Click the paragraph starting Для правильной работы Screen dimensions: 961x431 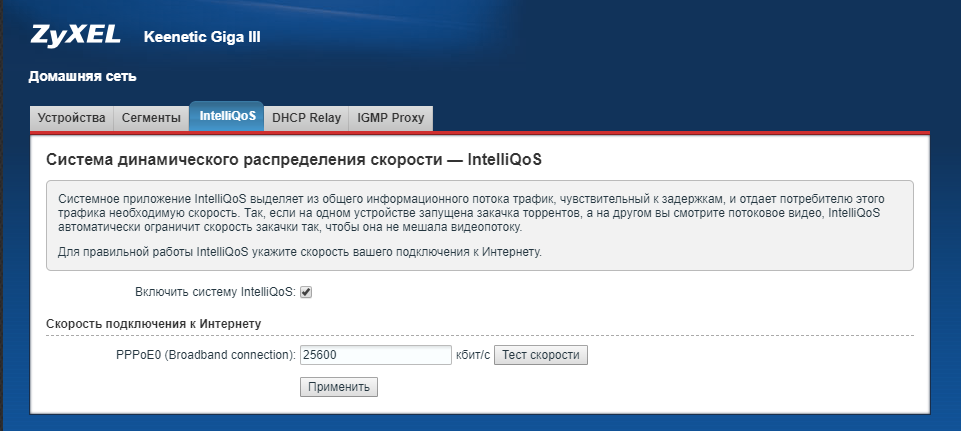[x=300, y=252]
